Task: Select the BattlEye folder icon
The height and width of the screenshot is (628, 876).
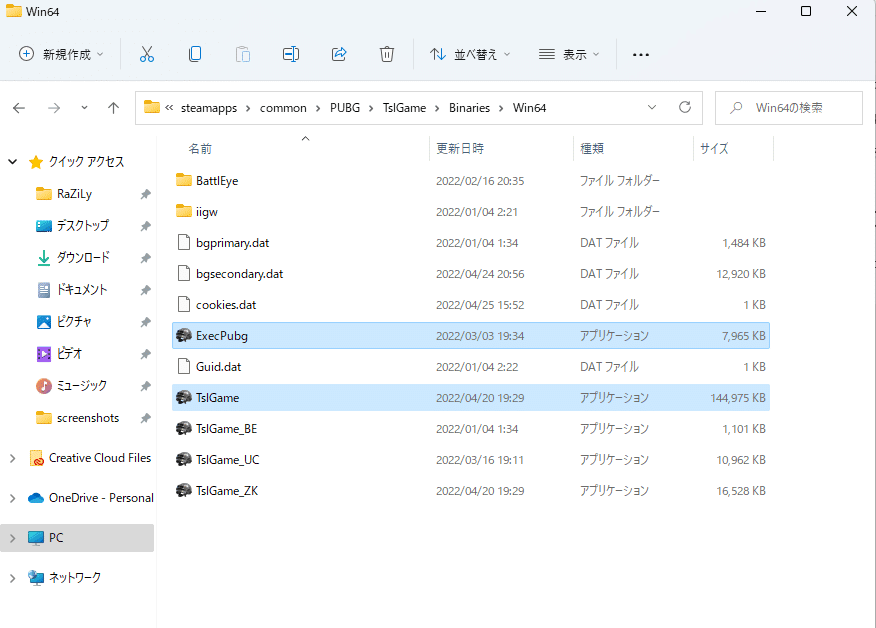Action: (x=184, y=180)
